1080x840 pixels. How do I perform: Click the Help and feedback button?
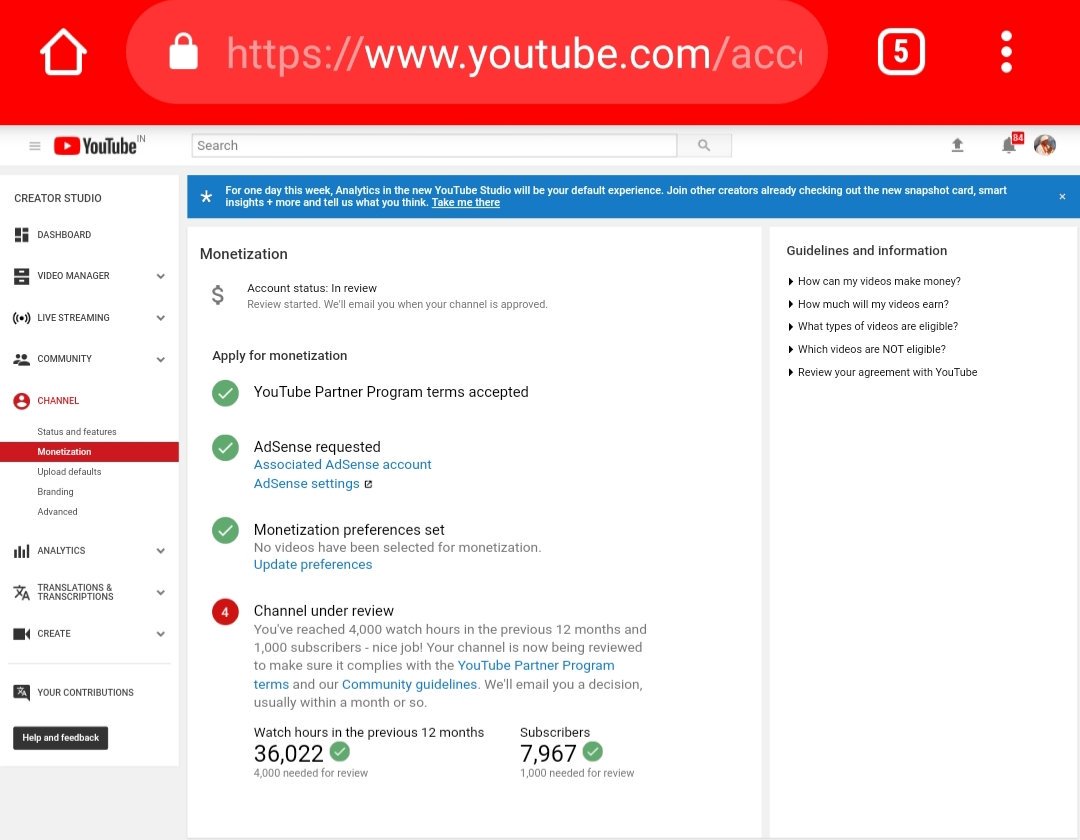pyautogui.click(x=61, y=738)
